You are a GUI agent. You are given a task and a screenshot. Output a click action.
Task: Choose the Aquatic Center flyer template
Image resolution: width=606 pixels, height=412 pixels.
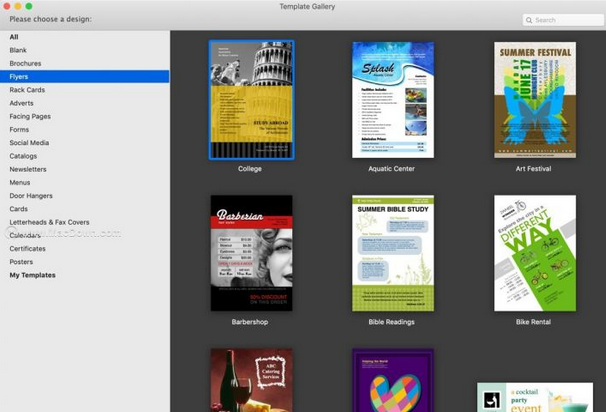coord(392,100)
